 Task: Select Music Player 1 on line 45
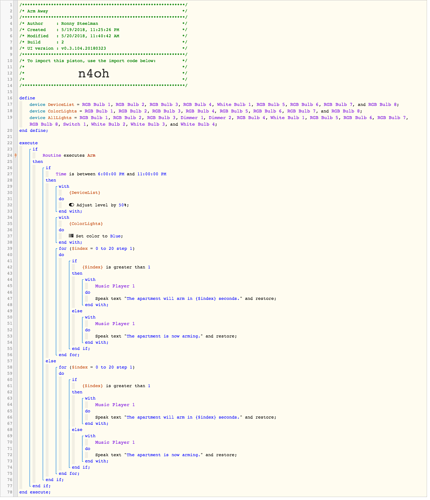115,286
